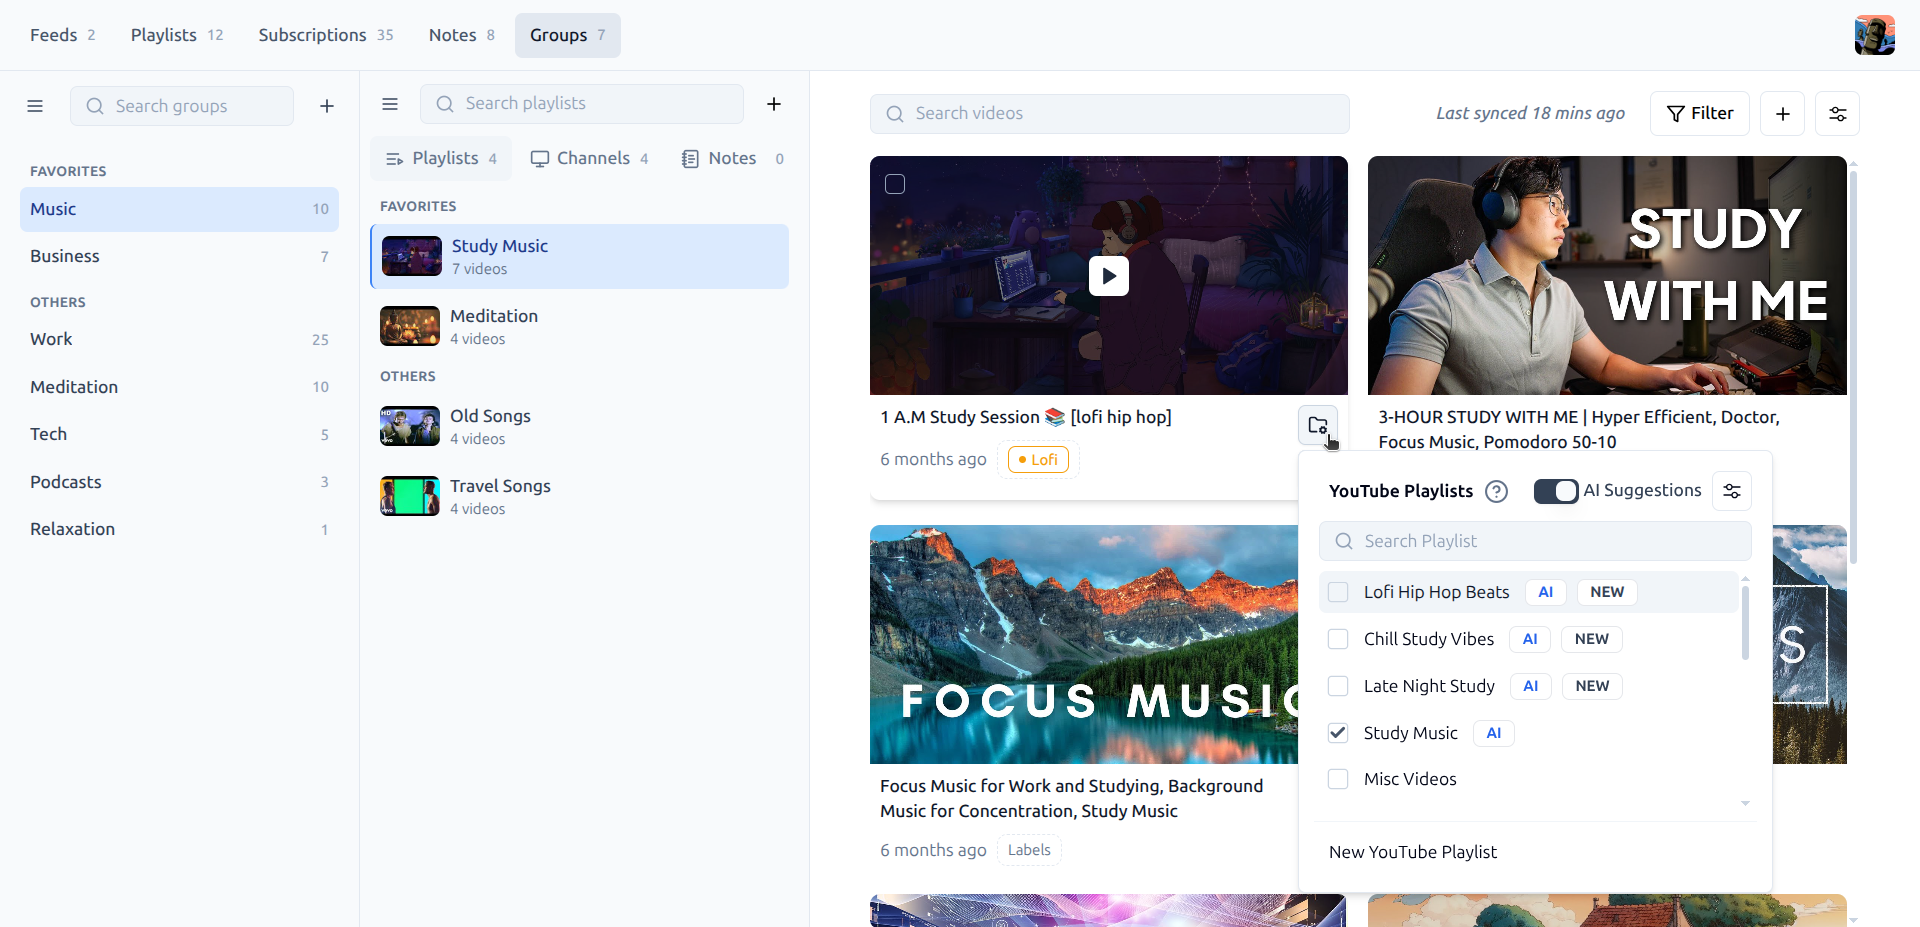
Task: Check the Lofi Hip Hop Beats playlist
Action: 1338,592
